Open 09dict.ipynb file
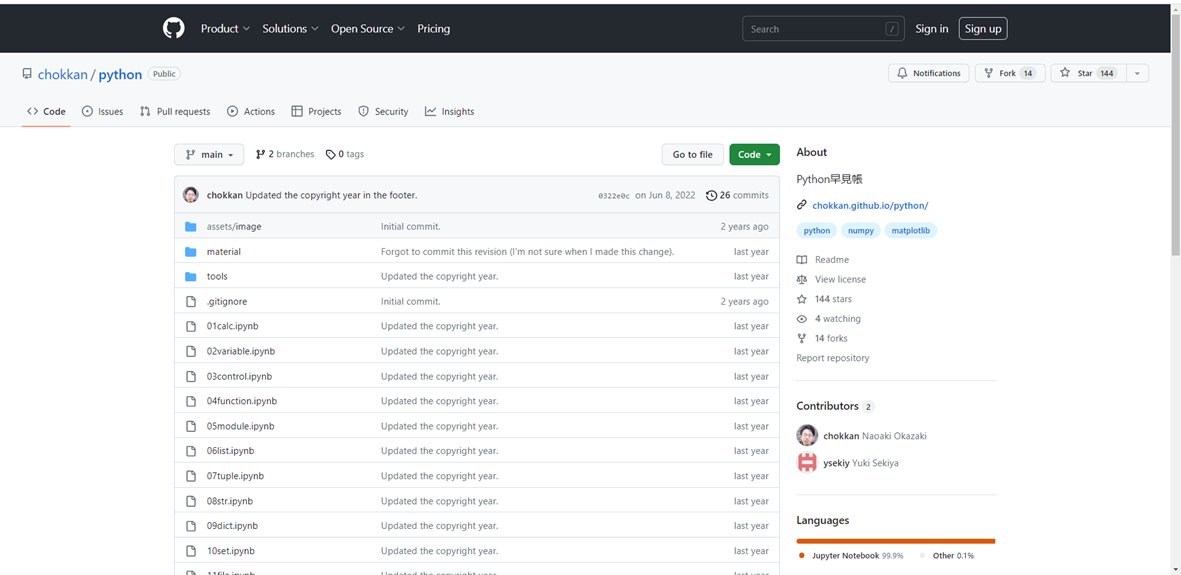The width and height of the screenshot is (1181, 575). click(x=232, y=526)
